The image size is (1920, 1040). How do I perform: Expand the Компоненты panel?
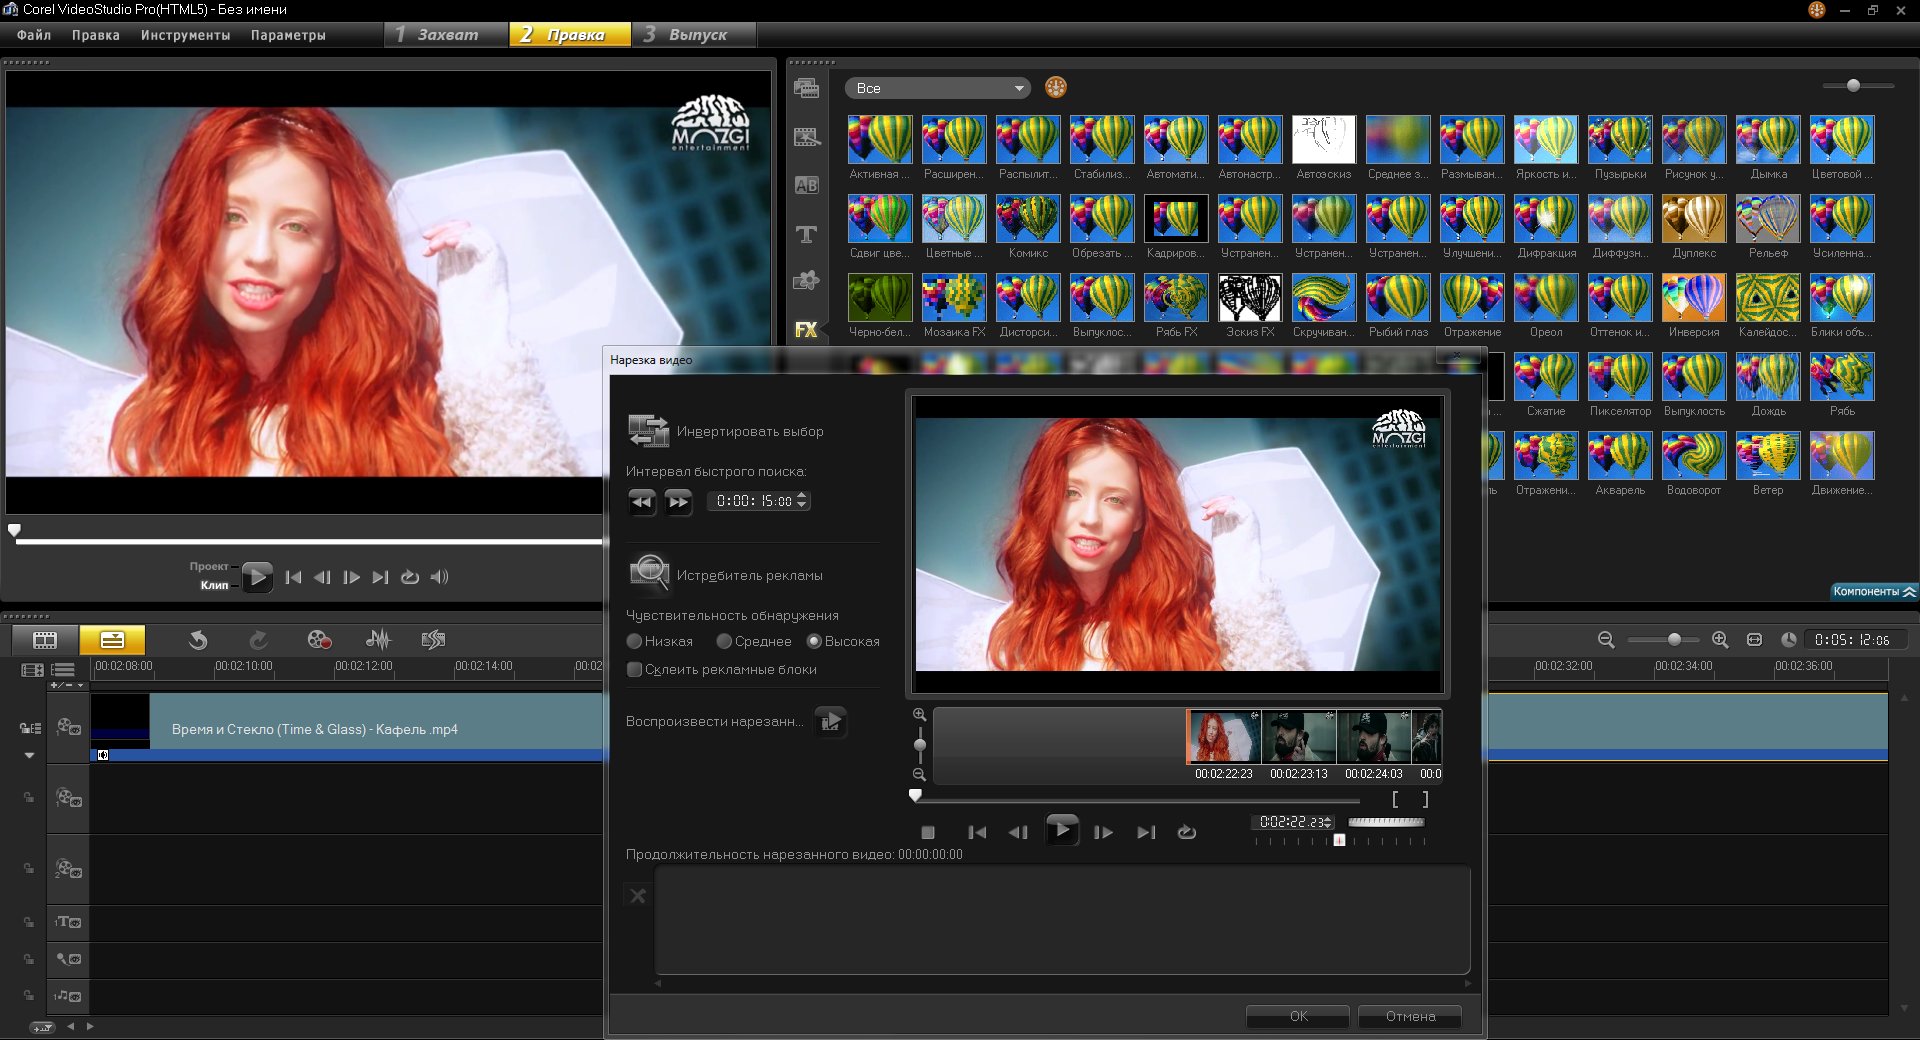coord(1874,591)
